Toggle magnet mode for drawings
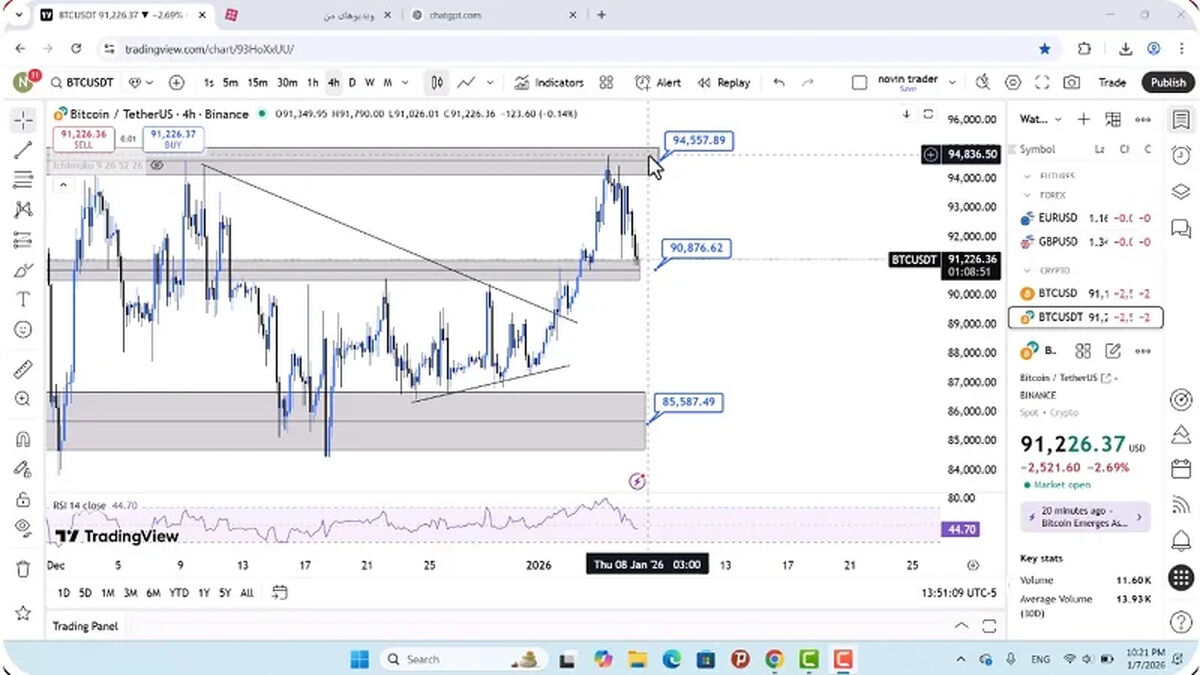The height and width of the screenshot is (675, 1200). (x=23, y=438)
